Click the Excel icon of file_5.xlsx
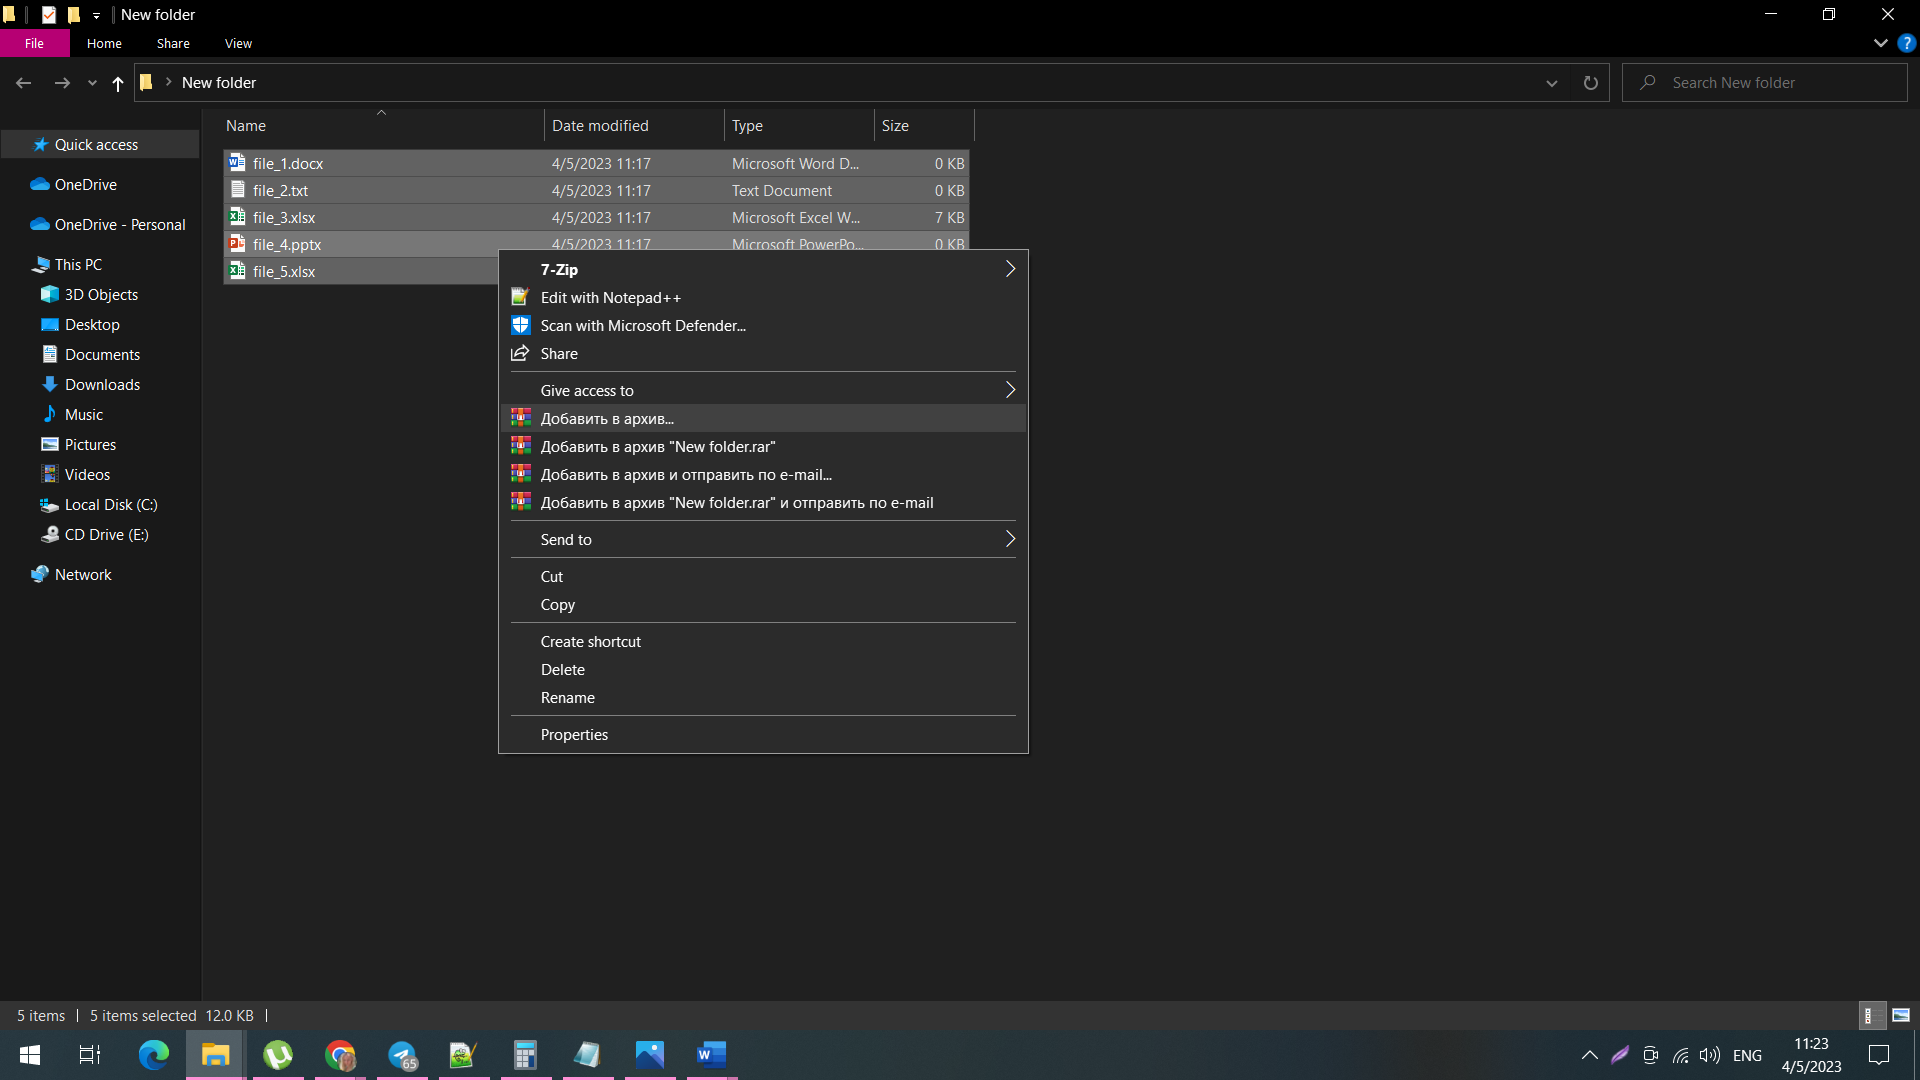 point(237,270)
